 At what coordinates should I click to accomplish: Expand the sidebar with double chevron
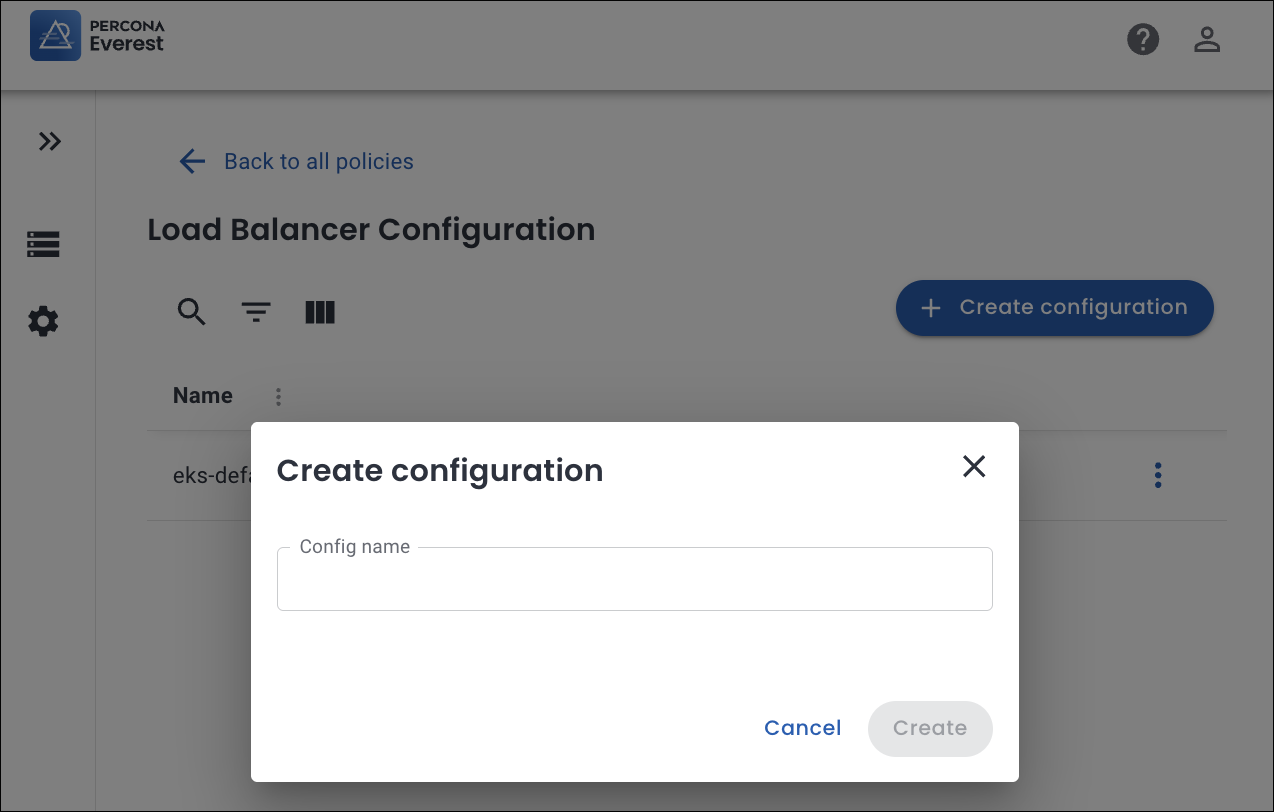[50, 142]
